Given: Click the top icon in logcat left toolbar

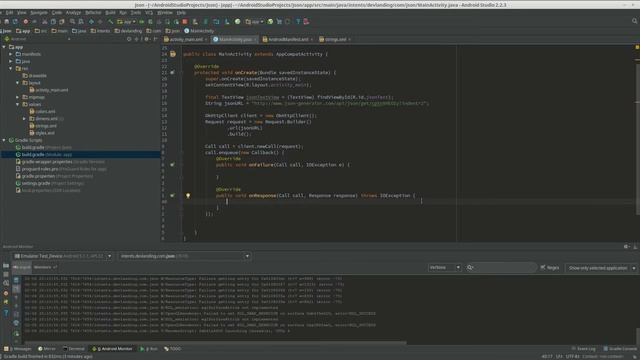Looking at the screenshot, I should tap(16, 280).
